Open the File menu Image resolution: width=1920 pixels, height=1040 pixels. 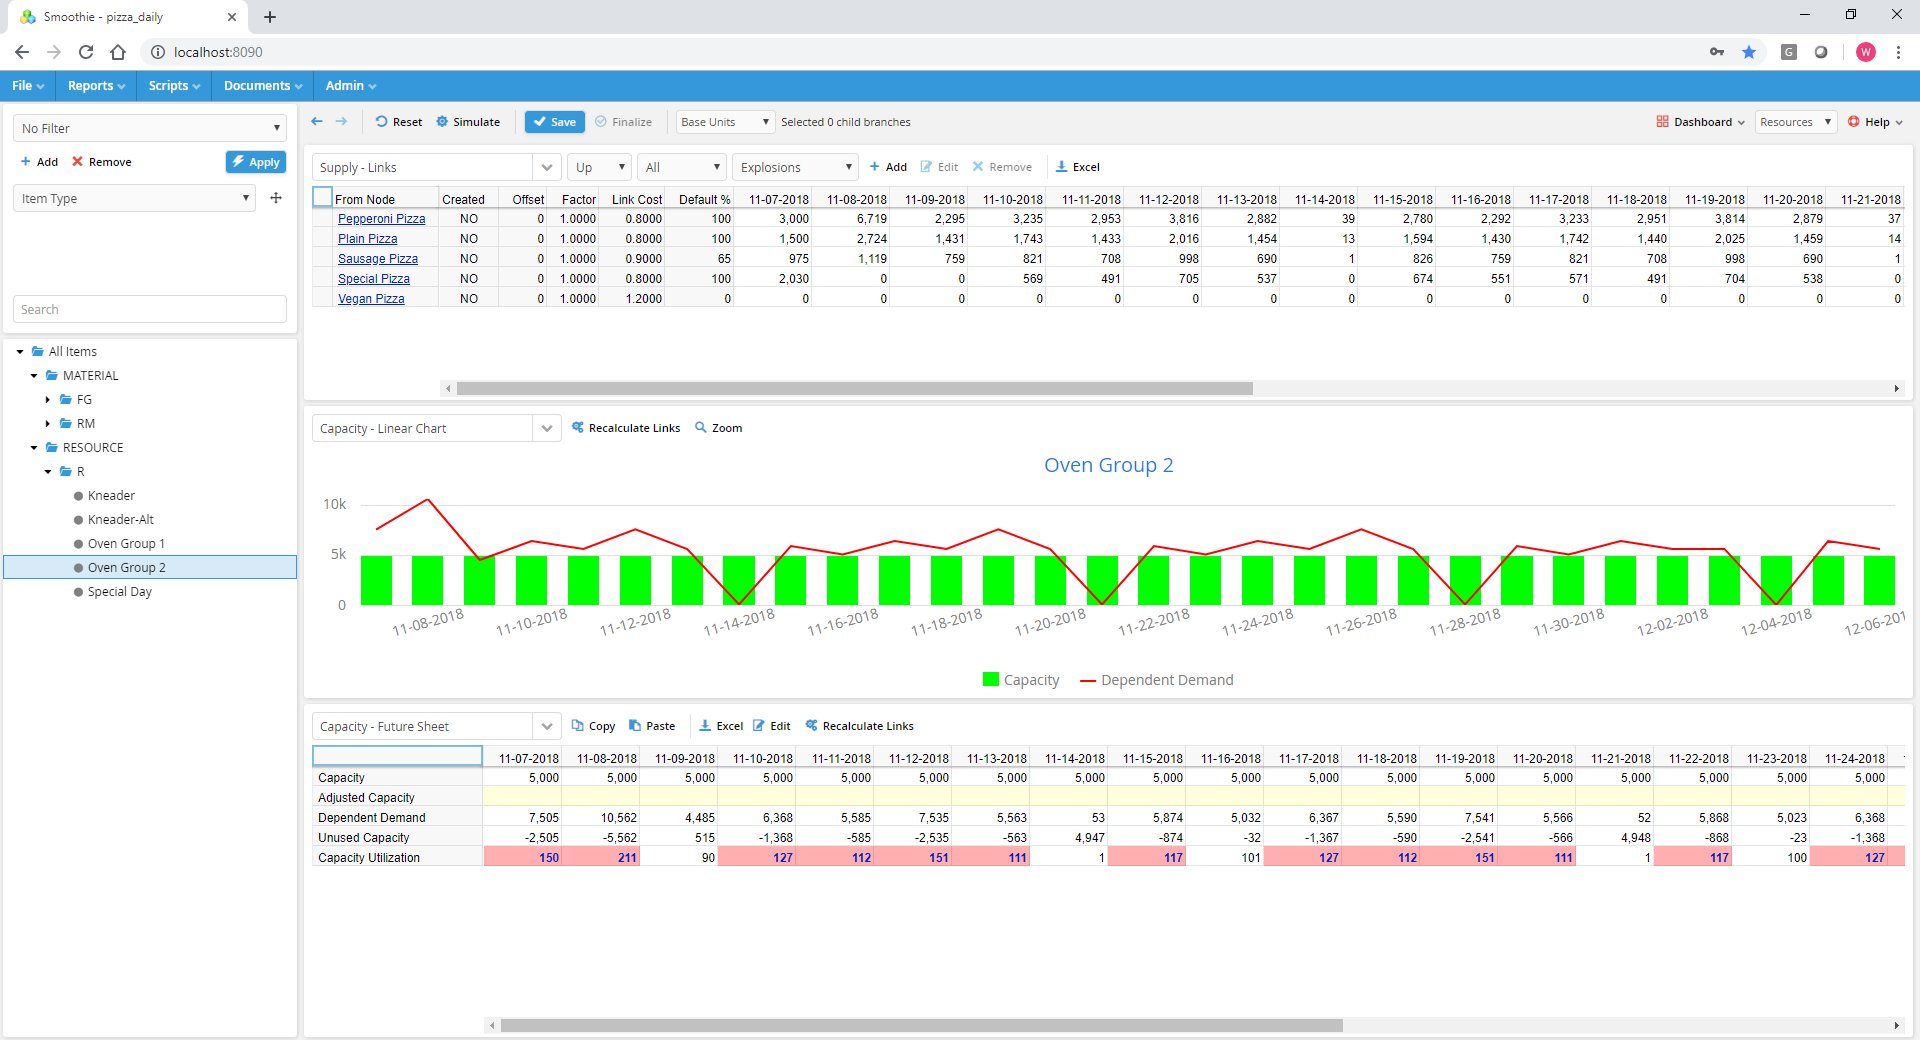coord(28,86)
